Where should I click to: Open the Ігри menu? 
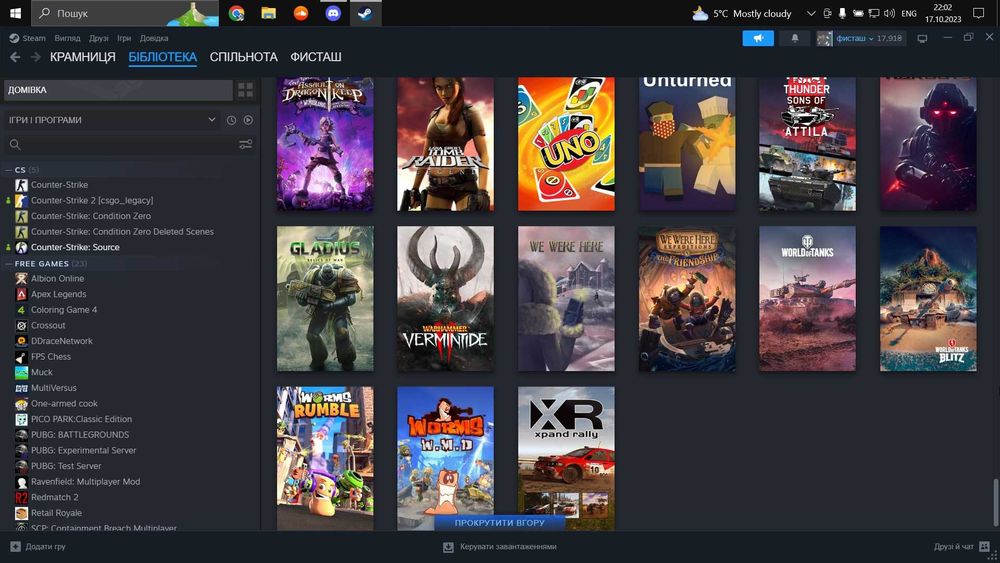124,38
